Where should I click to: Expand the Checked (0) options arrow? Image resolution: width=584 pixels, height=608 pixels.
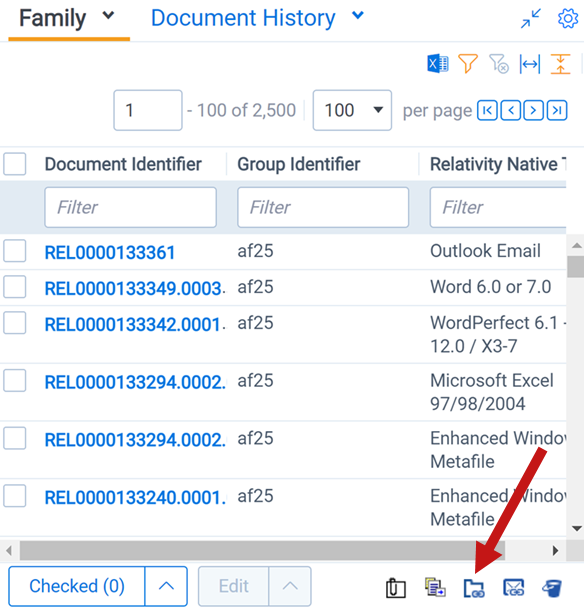click(166, 586)
